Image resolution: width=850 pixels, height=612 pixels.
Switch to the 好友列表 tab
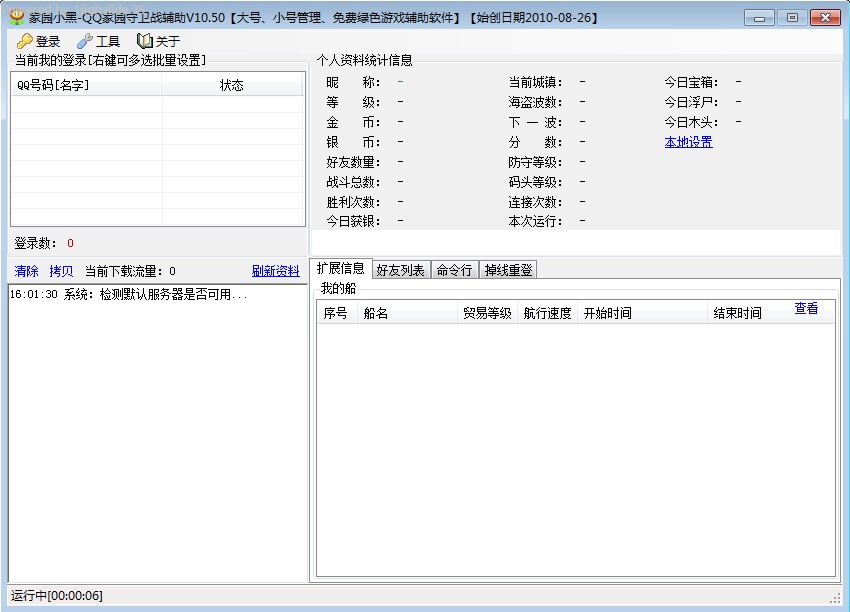tap(401, 270)
